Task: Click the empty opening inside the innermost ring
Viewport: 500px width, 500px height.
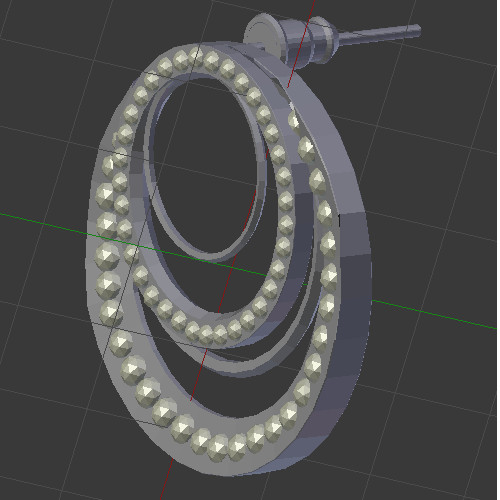Action: pyautogui.click(x=203, y=167)
